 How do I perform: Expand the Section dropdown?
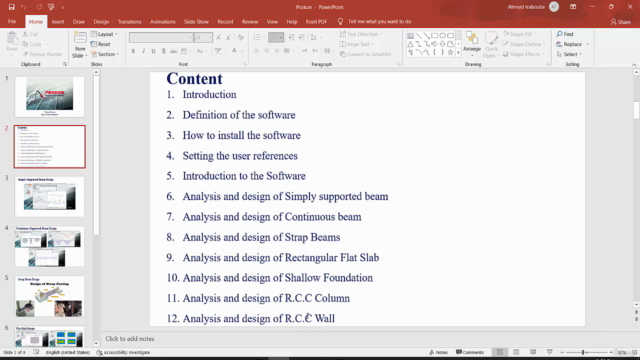(104, 54)
